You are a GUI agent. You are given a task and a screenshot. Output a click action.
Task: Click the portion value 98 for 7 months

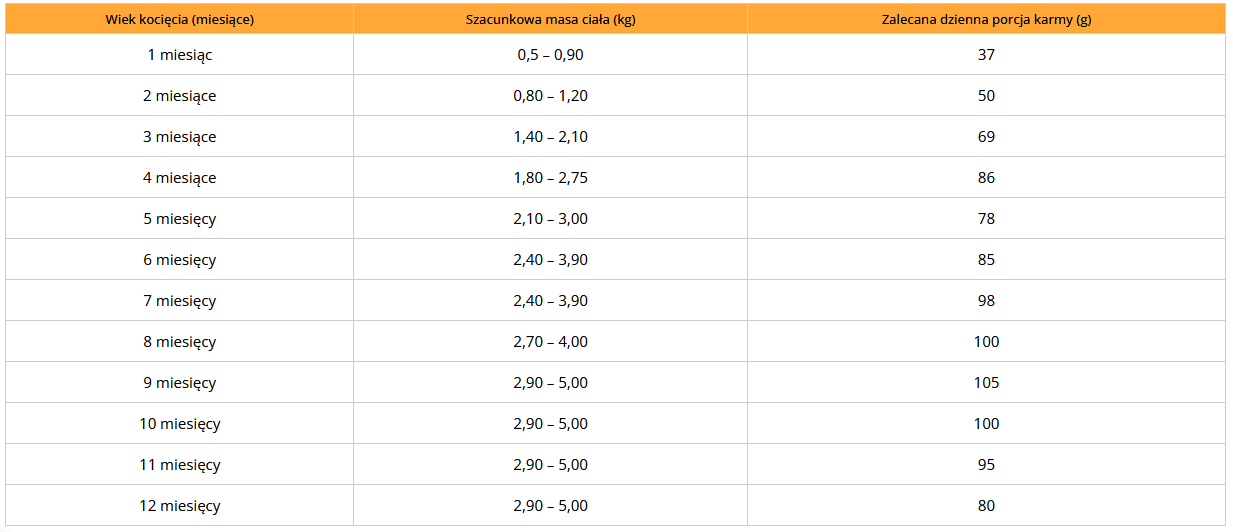click(x=986, y=301)
